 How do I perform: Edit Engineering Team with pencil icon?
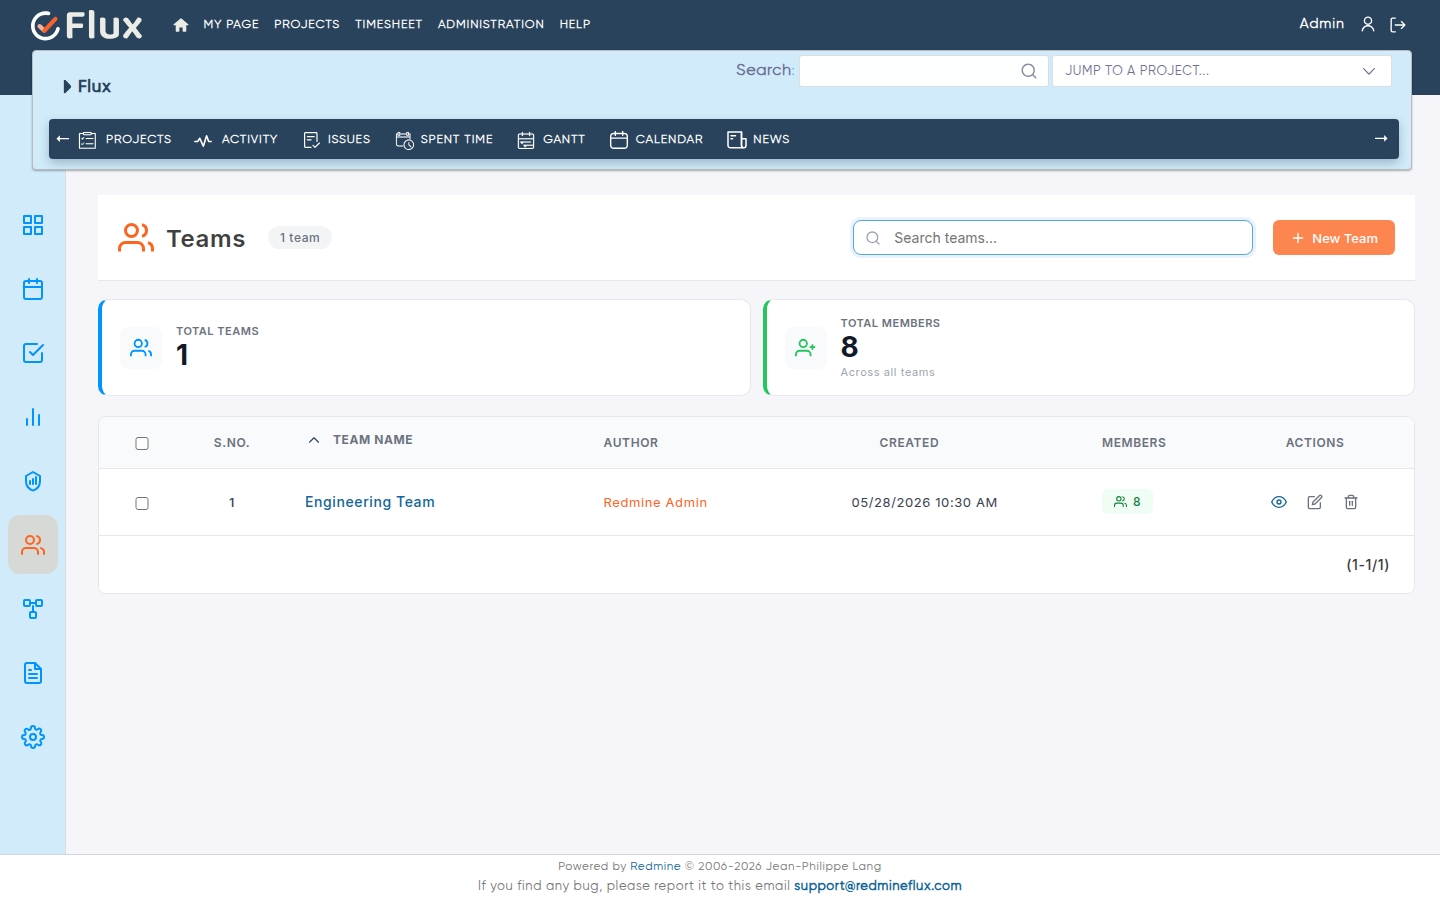click(1315, 502)
